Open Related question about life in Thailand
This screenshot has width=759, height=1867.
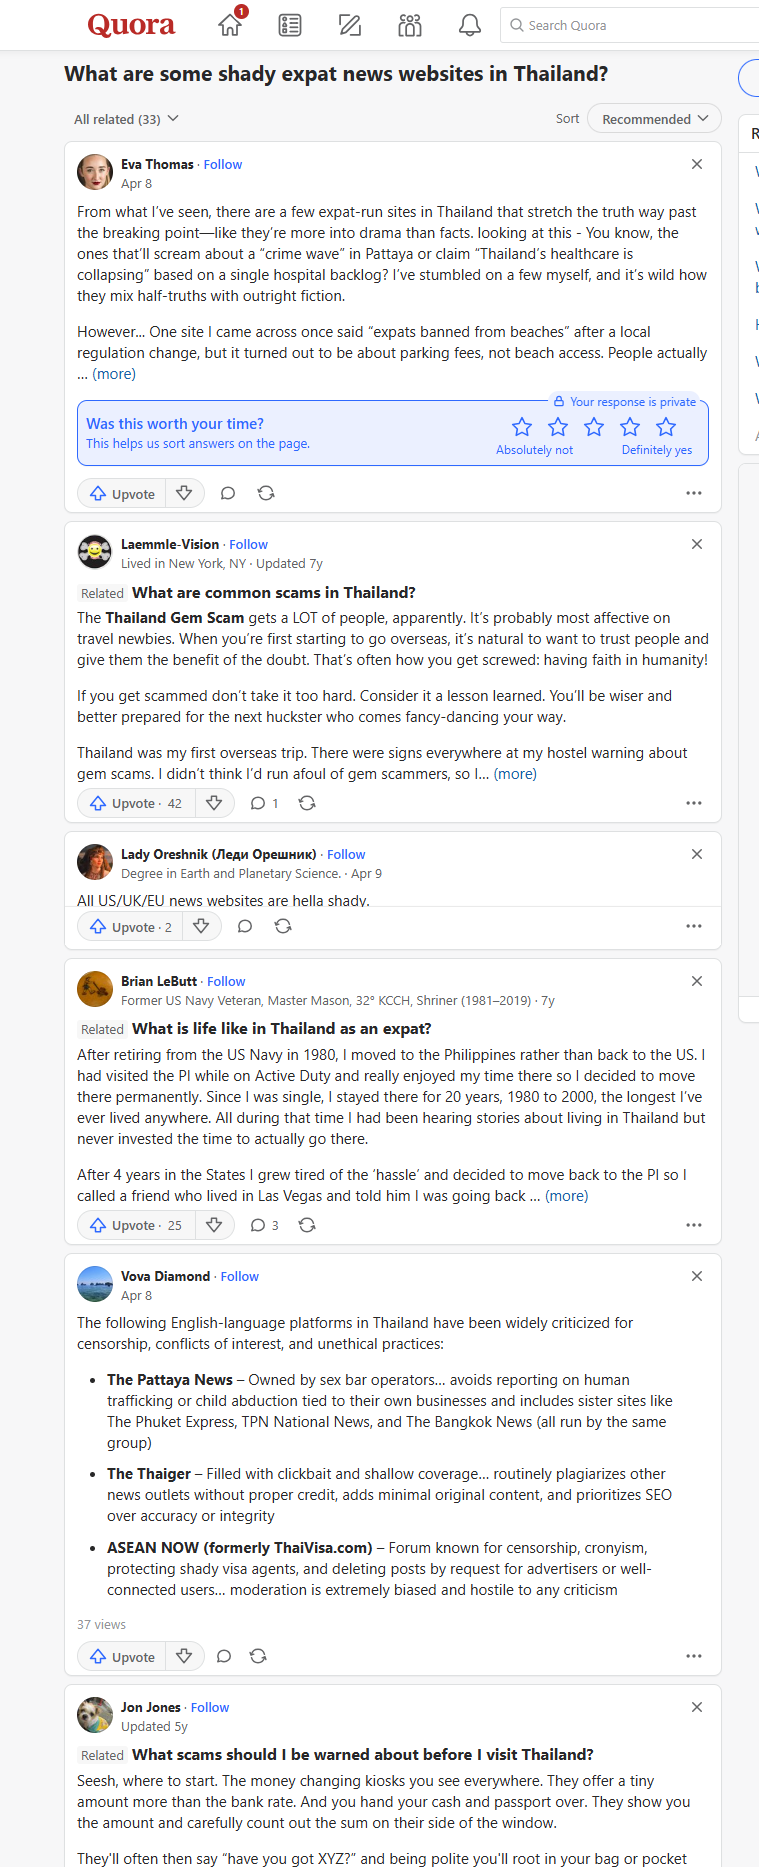(282, 1028)
